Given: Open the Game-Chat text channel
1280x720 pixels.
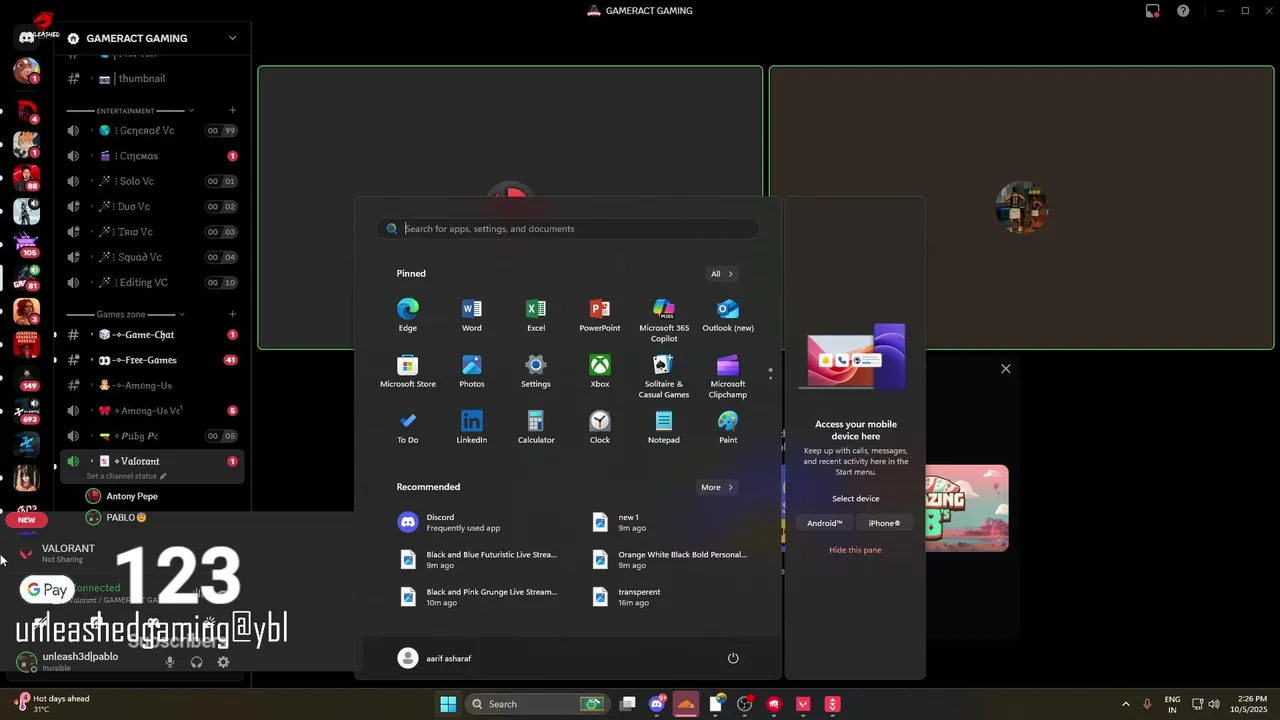Looking at the screenshot, I should (150, 335).
